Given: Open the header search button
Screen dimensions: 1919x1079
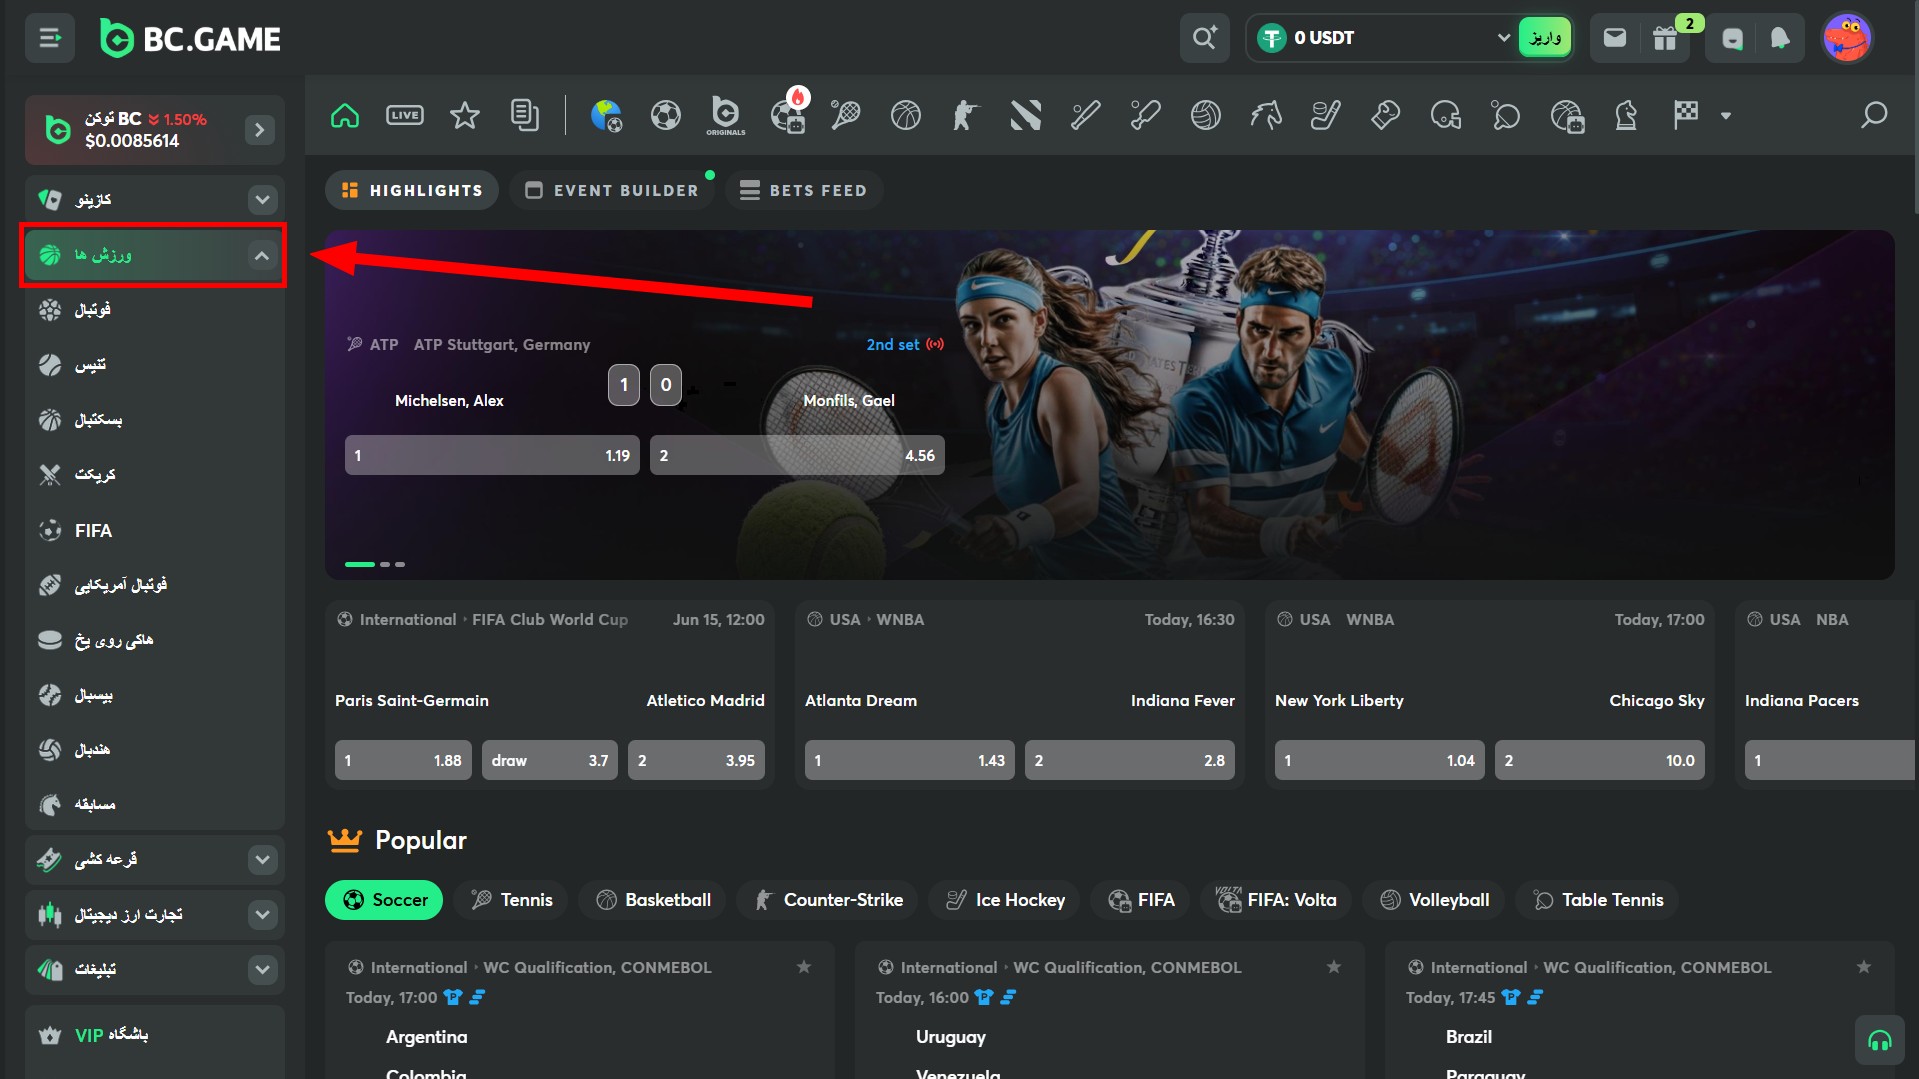Looking at the screenshot, I should click(x=1205, y=38).
